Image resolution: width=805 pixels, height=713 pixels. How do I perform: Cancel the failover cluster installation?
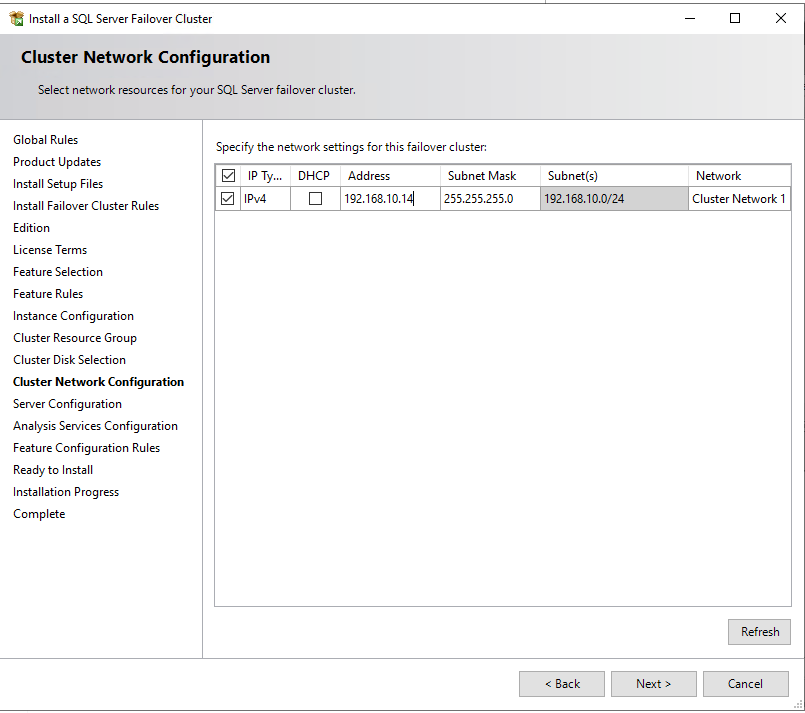[x=745, y=684]
